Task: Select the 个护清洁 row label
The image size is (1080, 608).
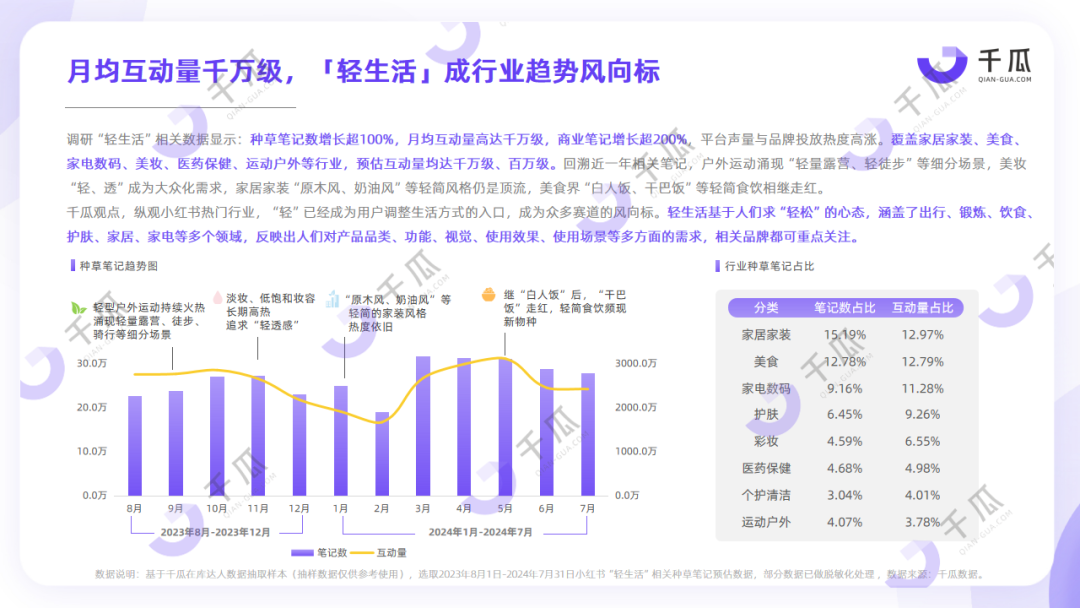Action: [x=766, y=495]
